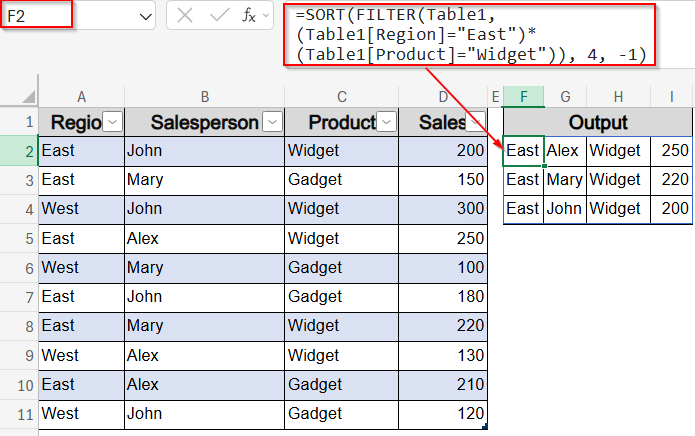
Task: Open the Product column filter dropdown
Action: tap(387, 122)
